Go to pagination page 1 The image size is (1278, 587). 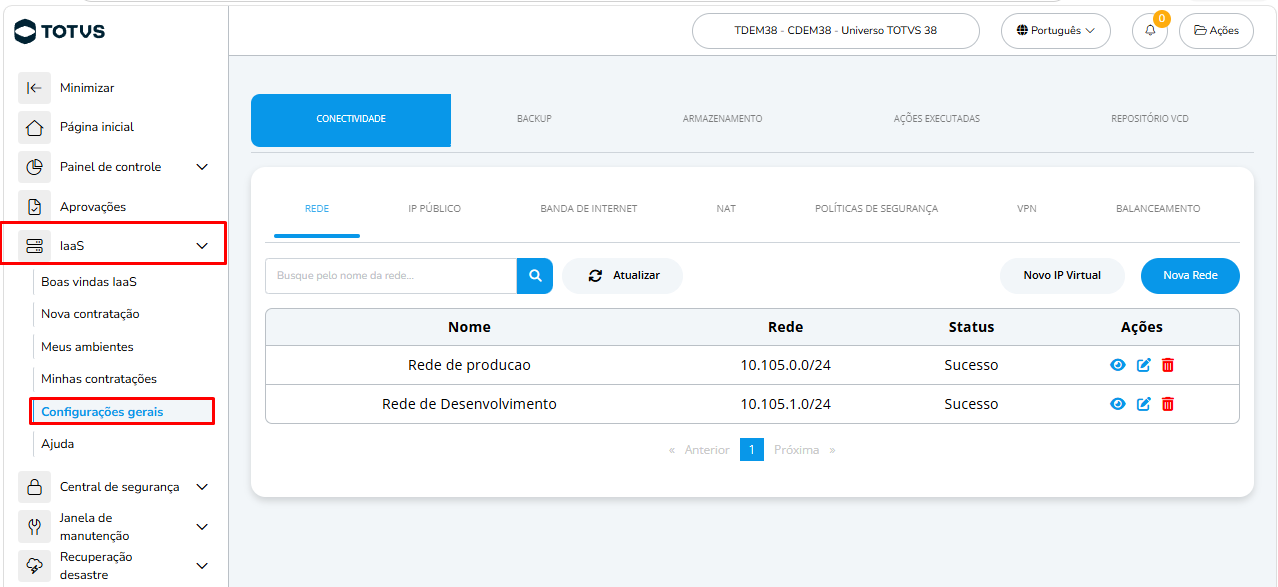tap(752, 450)
